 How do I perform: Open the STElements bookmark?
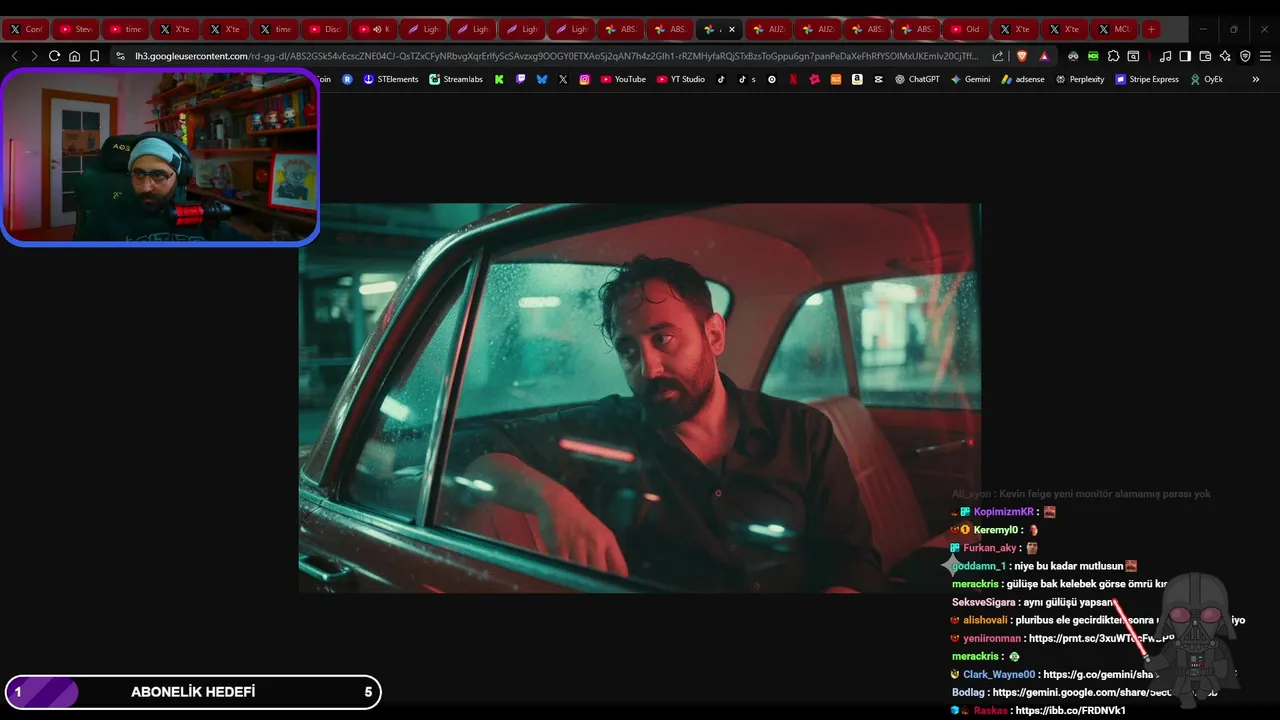(x=391, y=79)
